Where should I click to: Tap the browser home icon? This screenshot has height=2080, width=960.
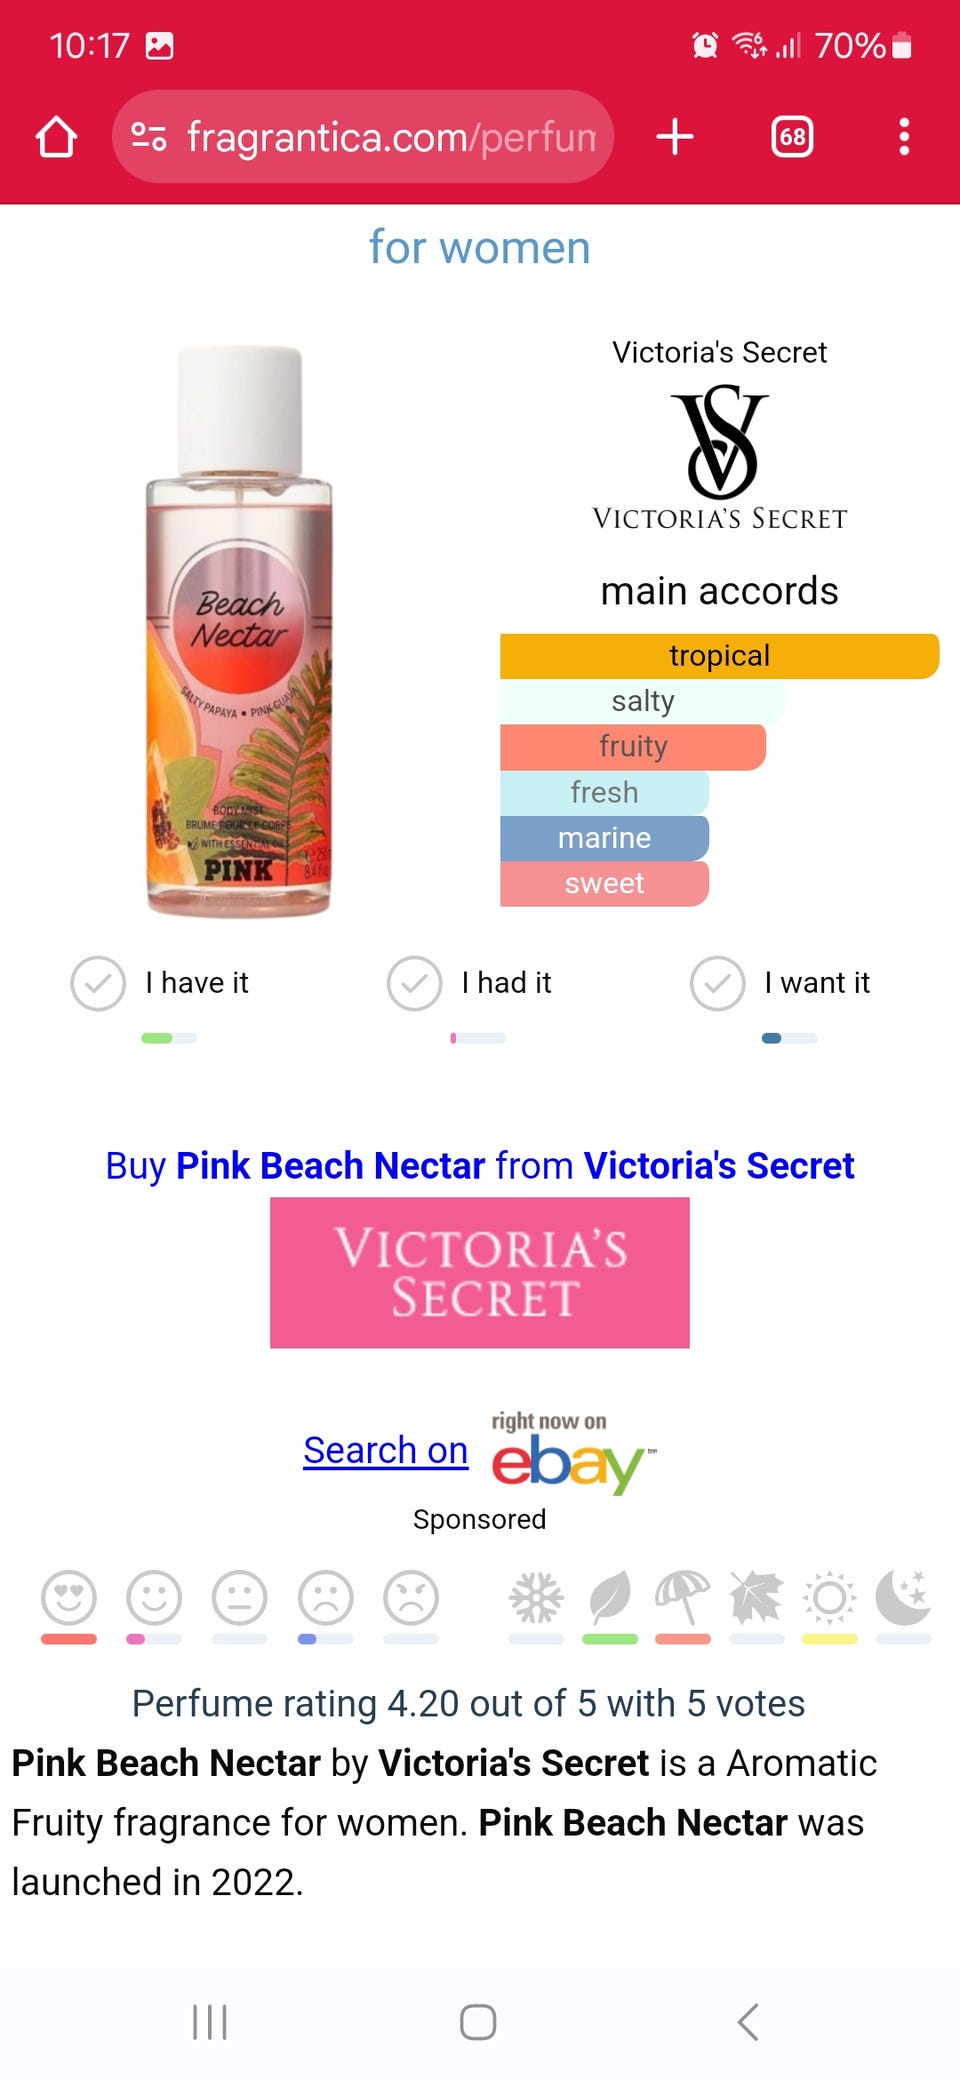[x=56, y=137]
